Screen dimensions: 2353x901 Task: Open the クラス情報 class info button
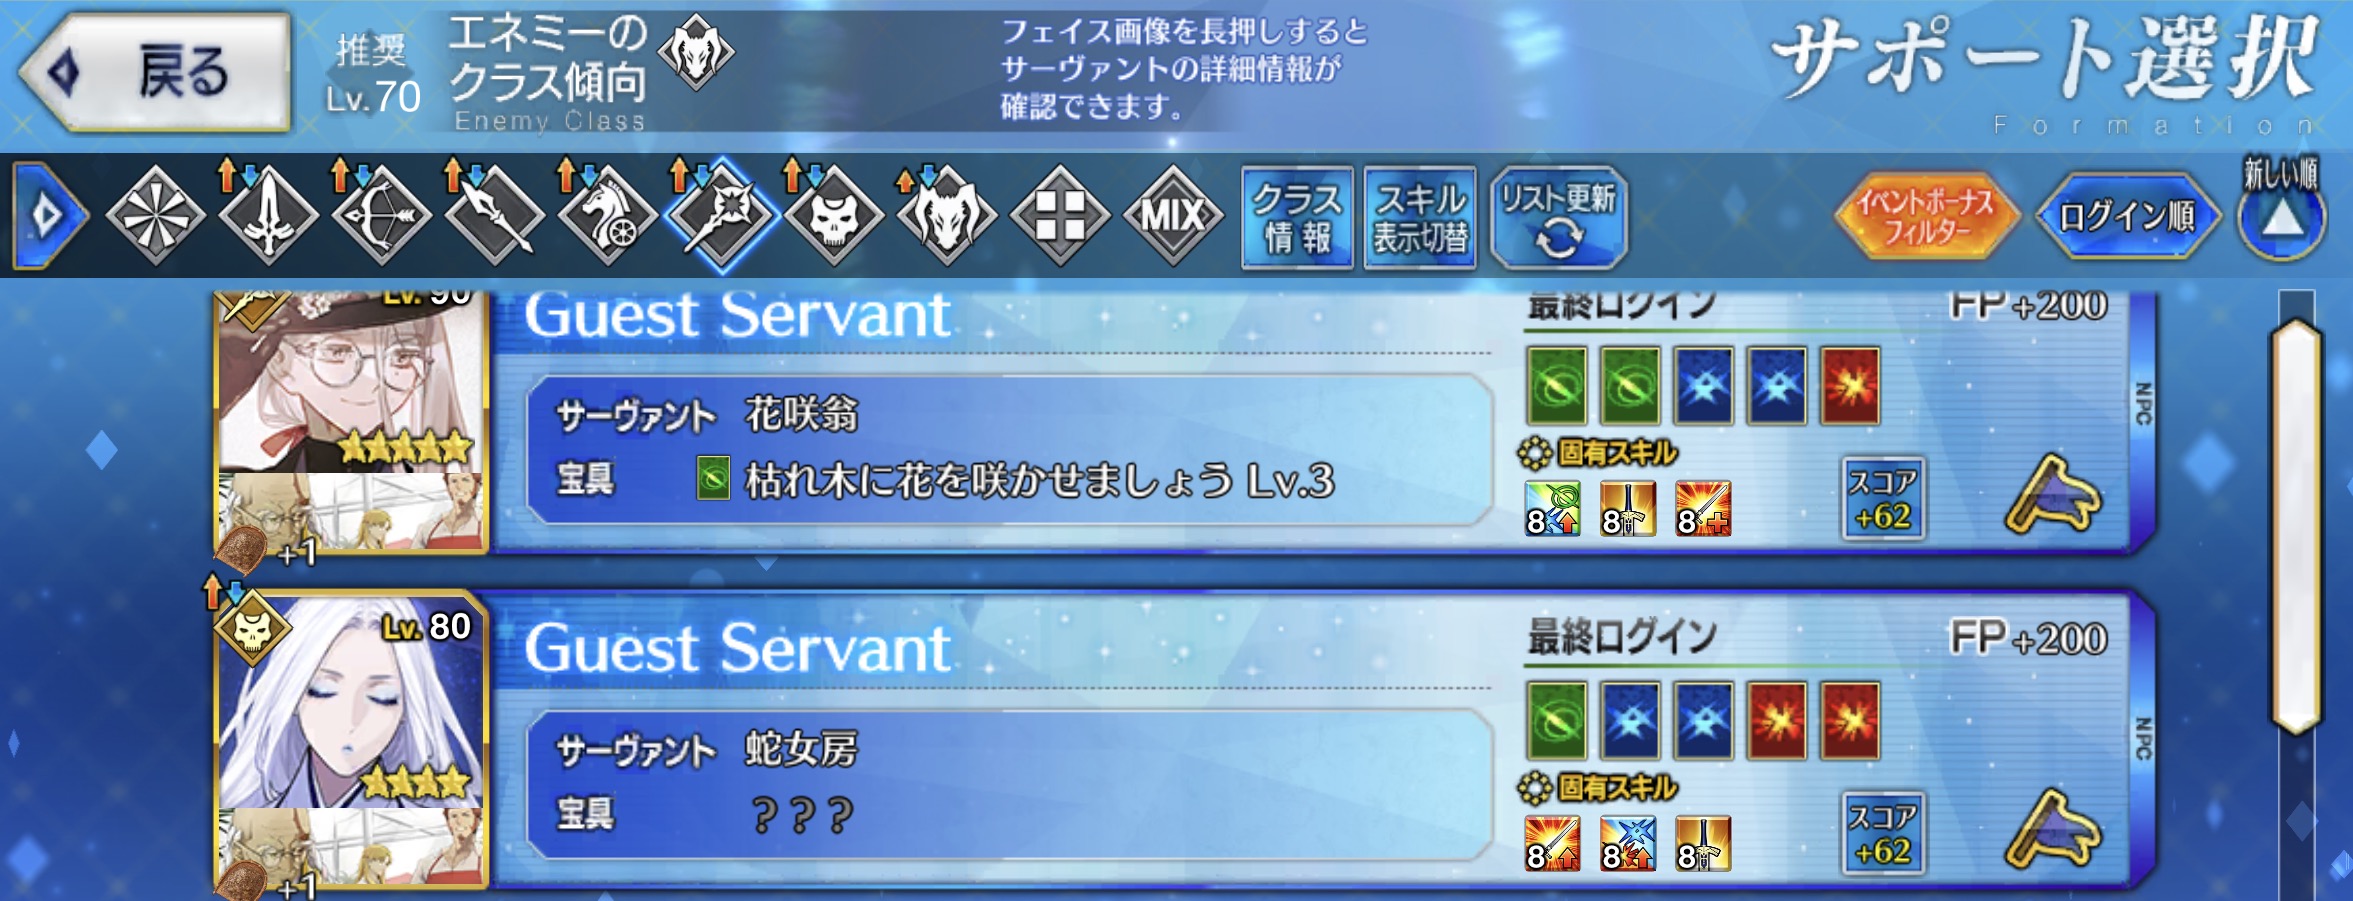(x=1297, y=217)
